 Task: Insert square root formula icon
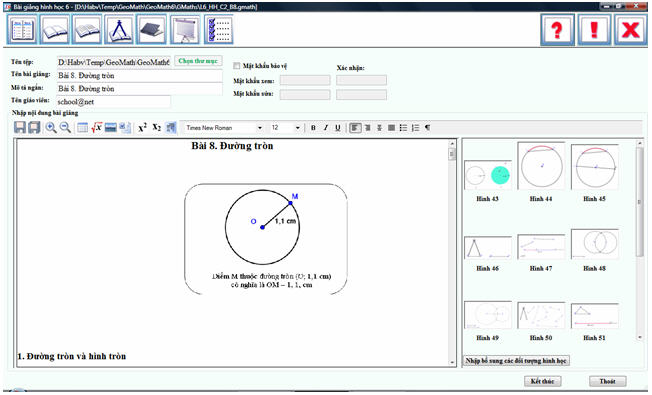(96, 128)
